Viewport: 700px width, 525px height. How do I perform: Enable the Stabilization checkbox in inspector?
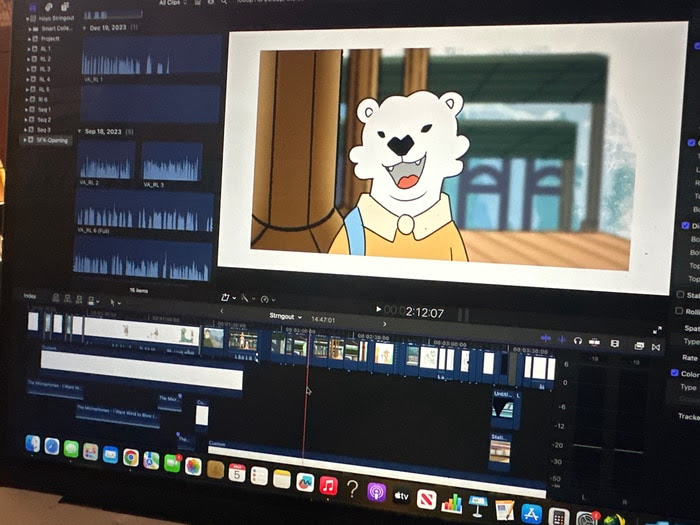click(x=681, y=295)
